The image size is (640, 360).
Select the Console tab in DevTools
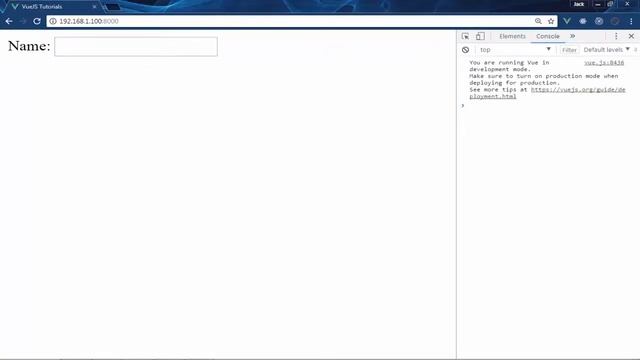coord(548,36)
